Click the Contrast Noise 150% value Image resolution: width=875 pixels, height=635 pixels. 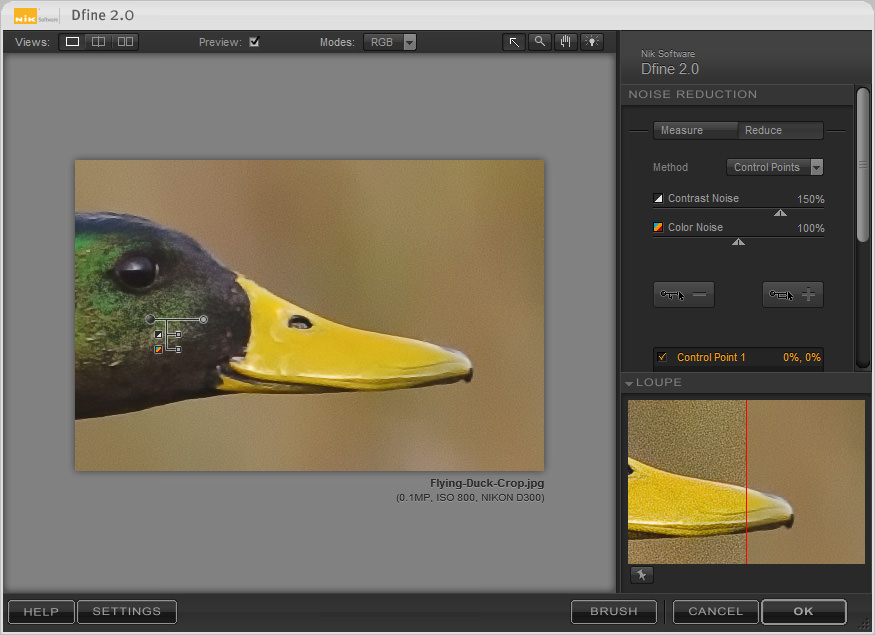point(810,199)
